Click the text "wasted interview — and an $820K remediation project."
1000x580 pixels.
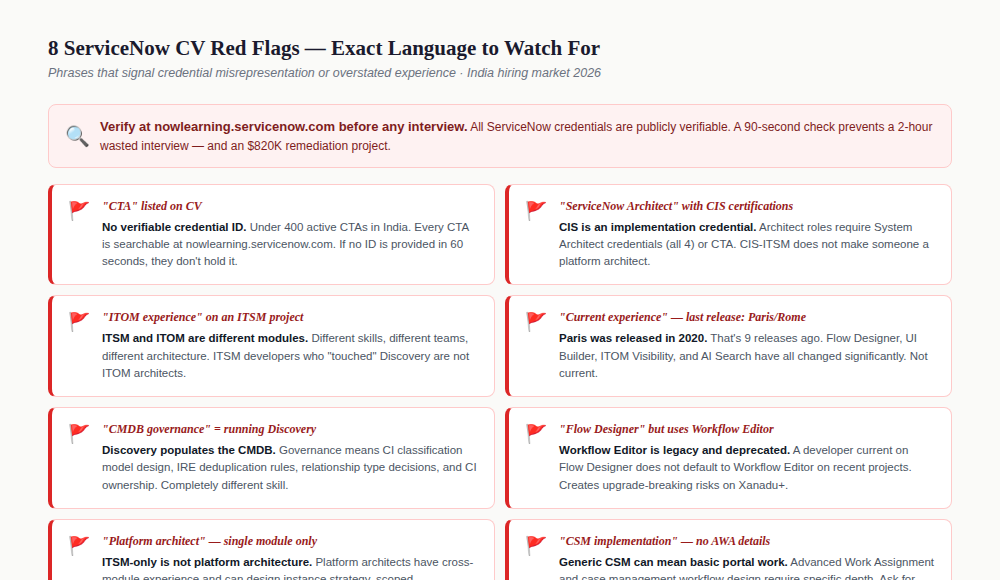(245, 146)
